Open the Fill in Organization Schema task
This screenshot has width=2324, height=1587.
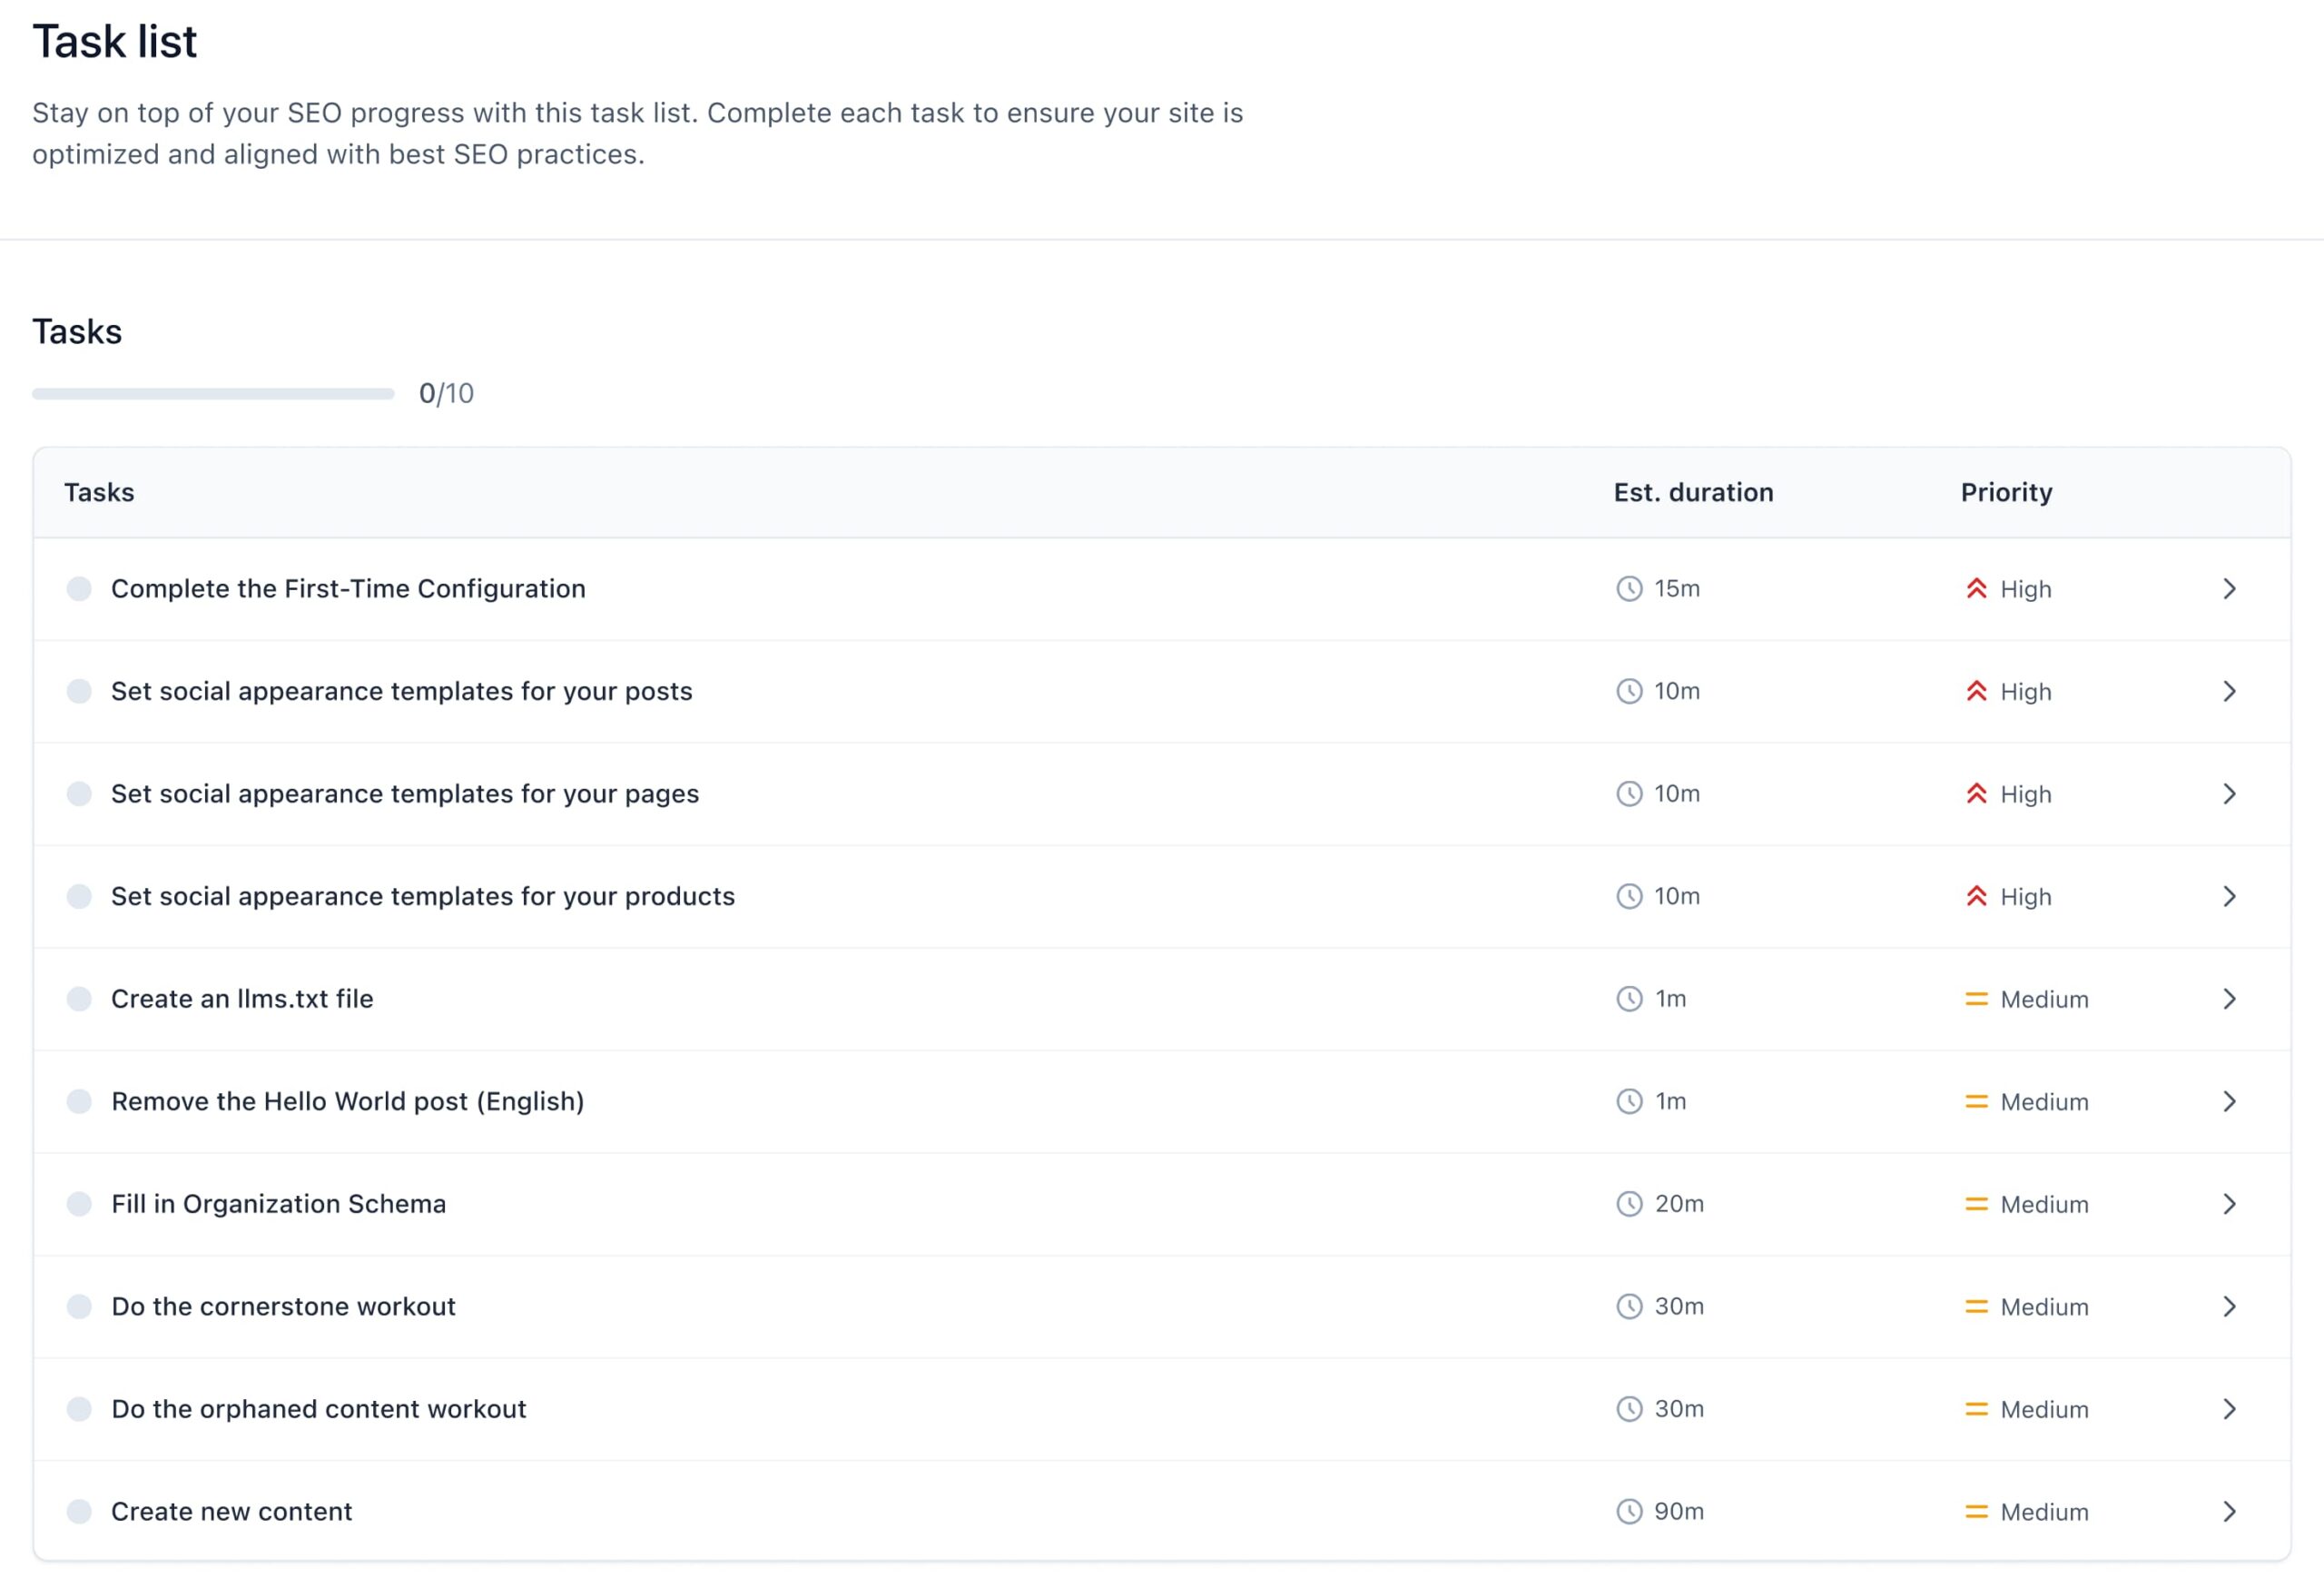coord(2229,1204)
